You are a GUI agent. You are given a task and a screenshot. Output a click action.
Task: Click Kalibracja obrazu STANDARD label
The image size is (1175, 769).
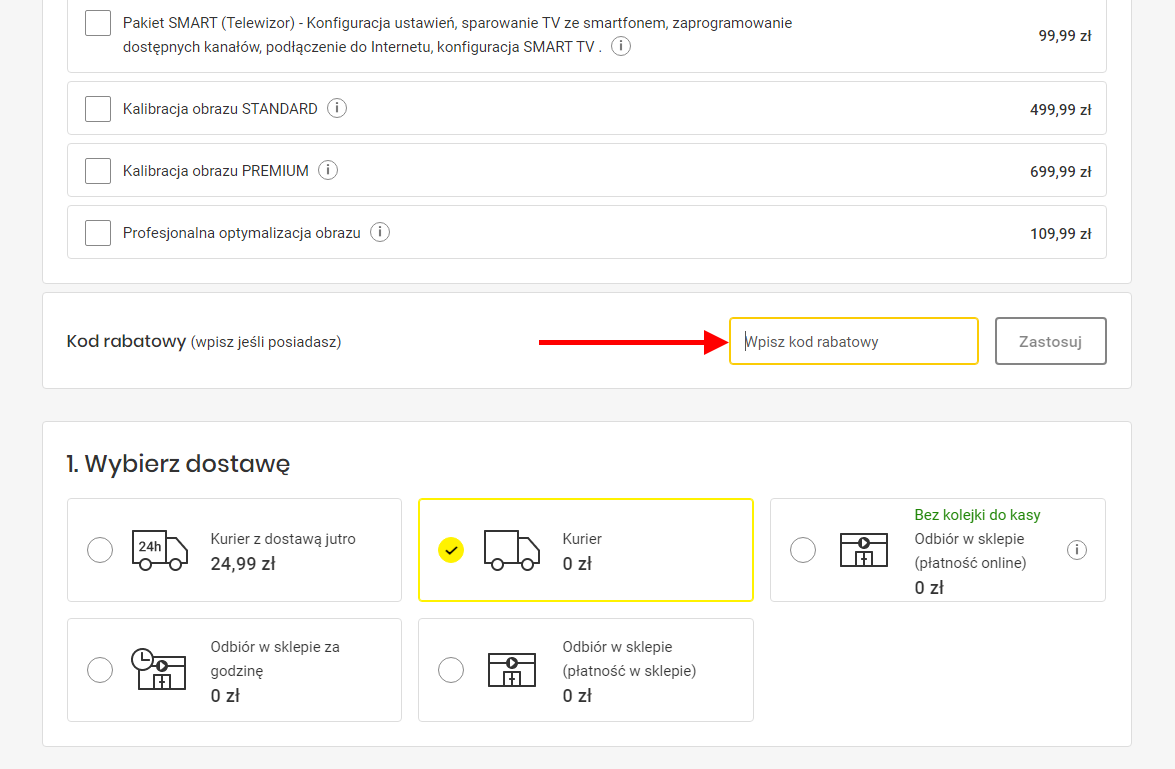tap(220, 109)
